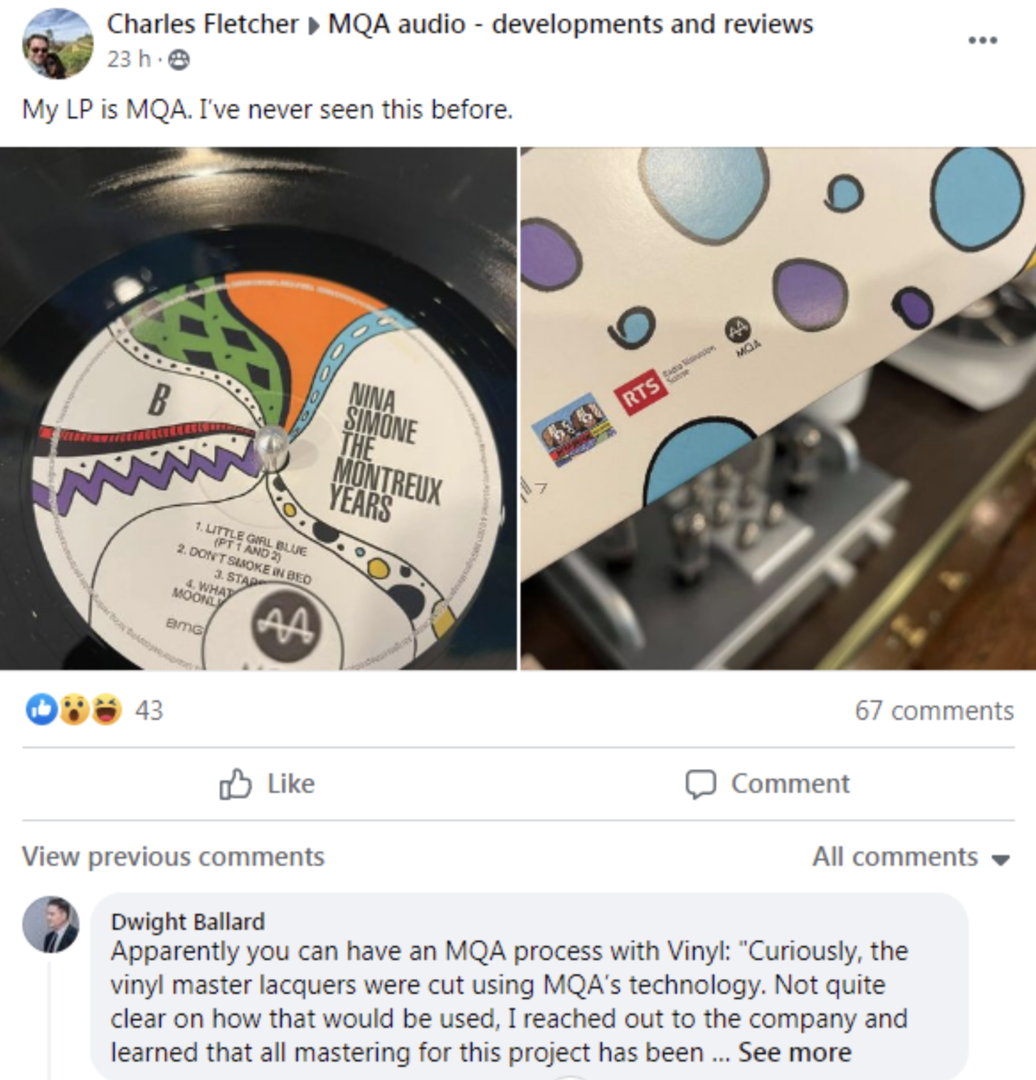Expand comment with See more
Screen dimensions: 1036x1080
tap(795, 1052)
